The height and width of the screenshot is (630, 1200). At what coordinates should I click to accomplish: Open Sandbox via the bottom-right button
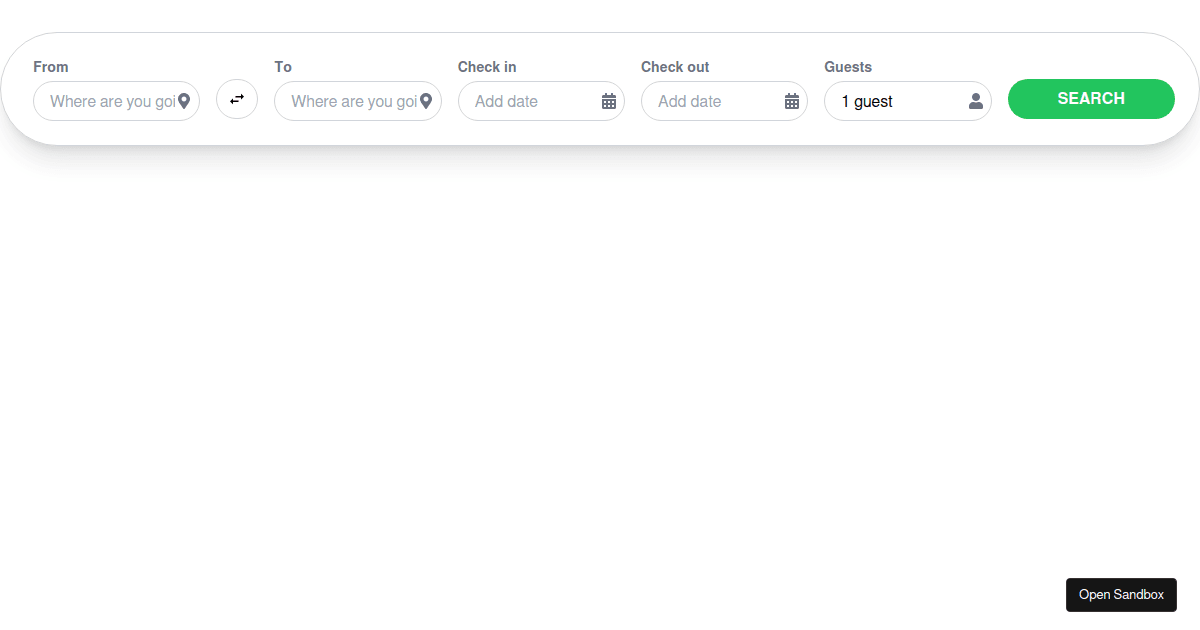coord(1121,594)
